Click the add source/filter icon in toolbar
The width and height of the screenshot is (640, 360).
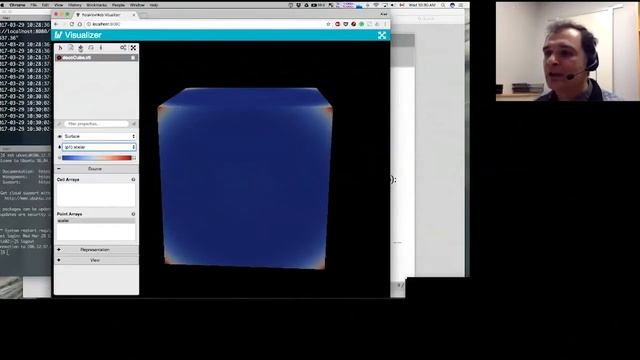[81, 48]
